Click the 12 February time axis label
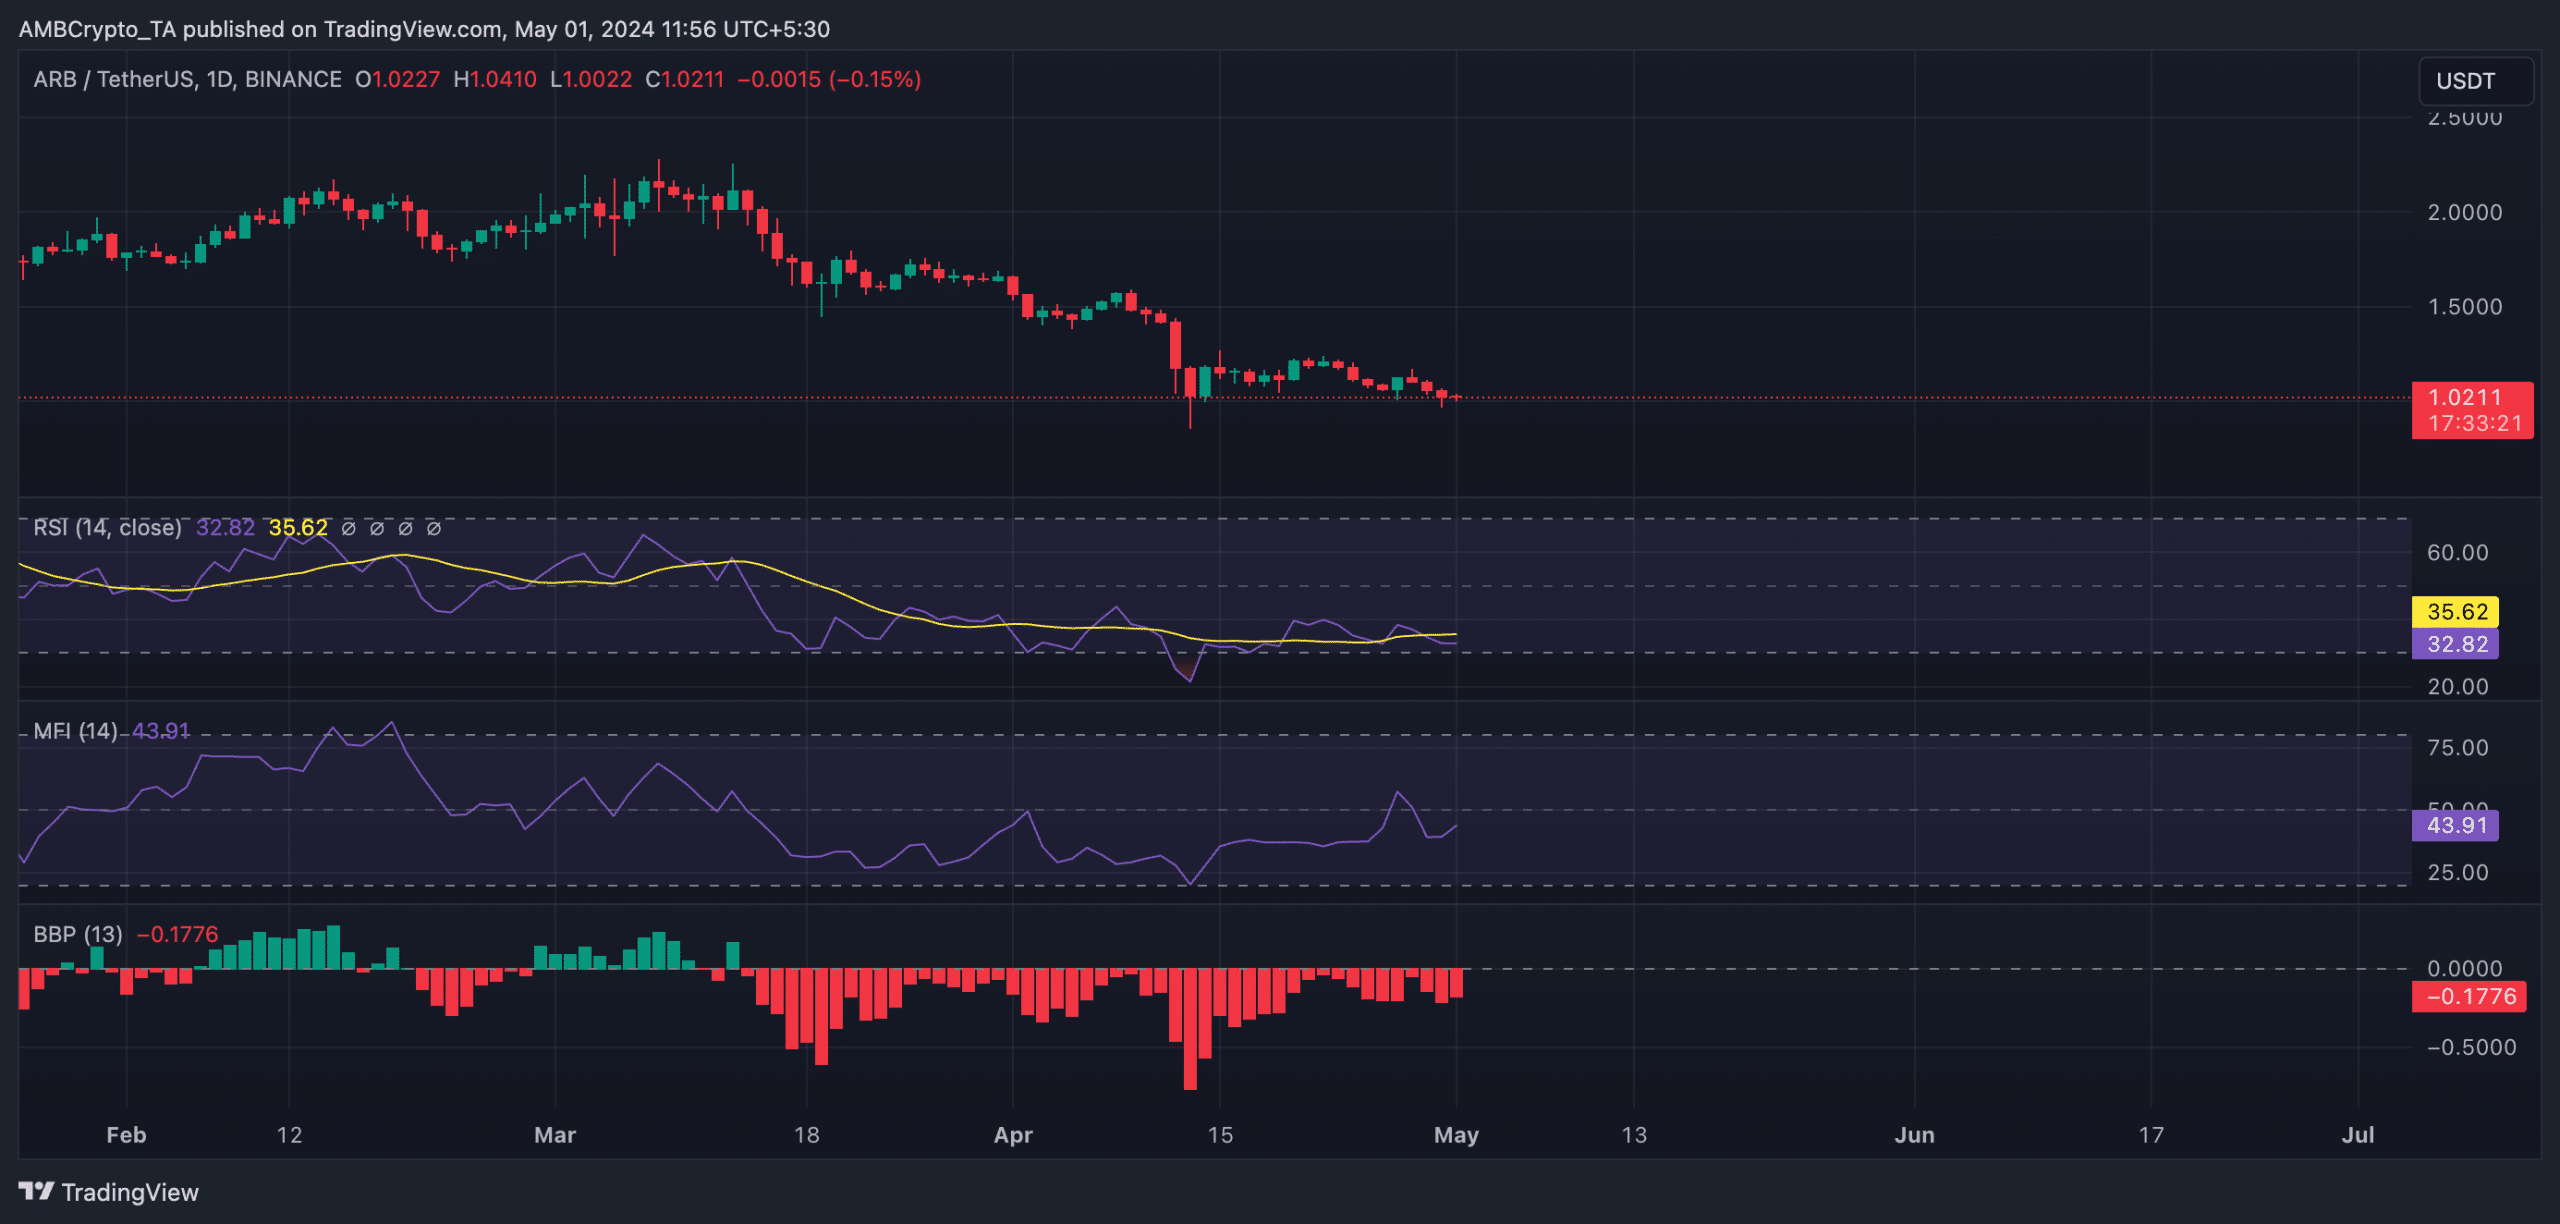The width and height of the screenshot is (2560, 1224). (289, 1135)
